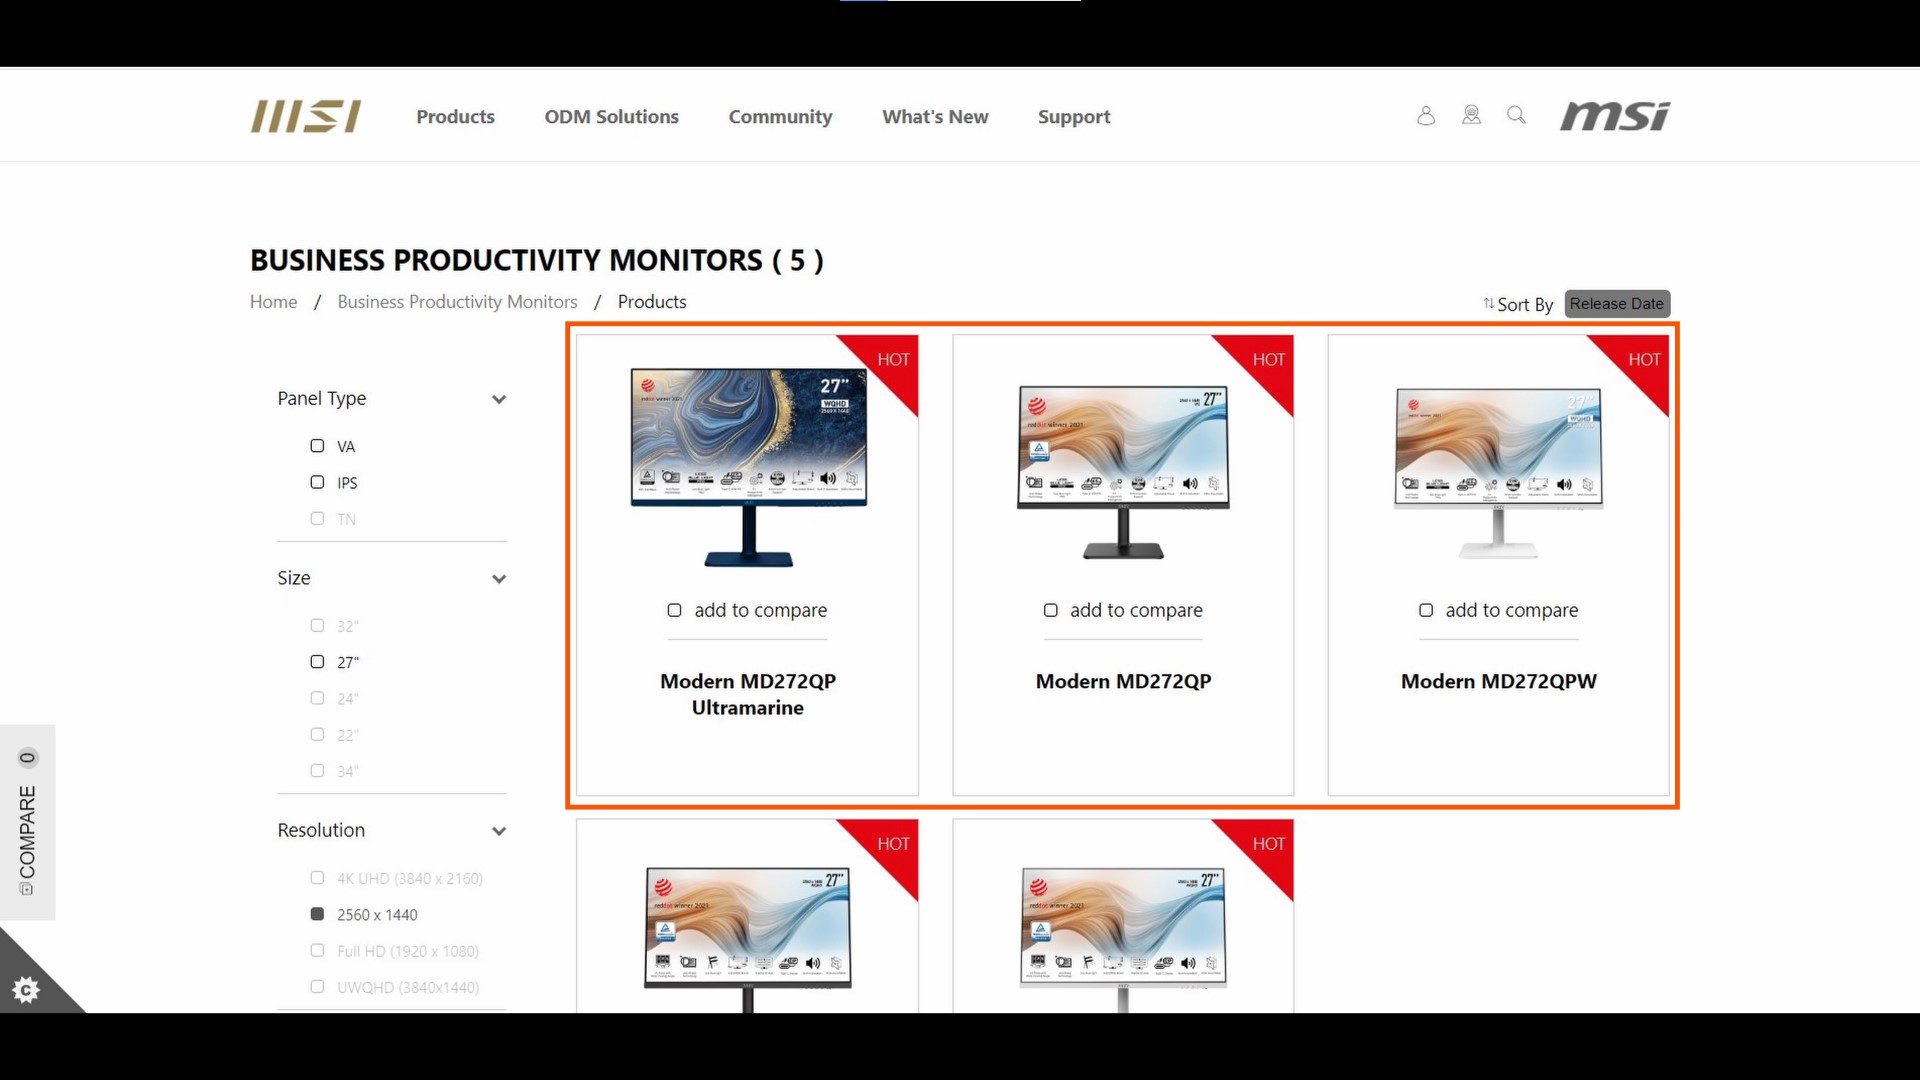Image resolution: width=1920 pixels, height=1080 pixels.
Task: Click the bottom row second monitor image
Action: point(1123,939)
